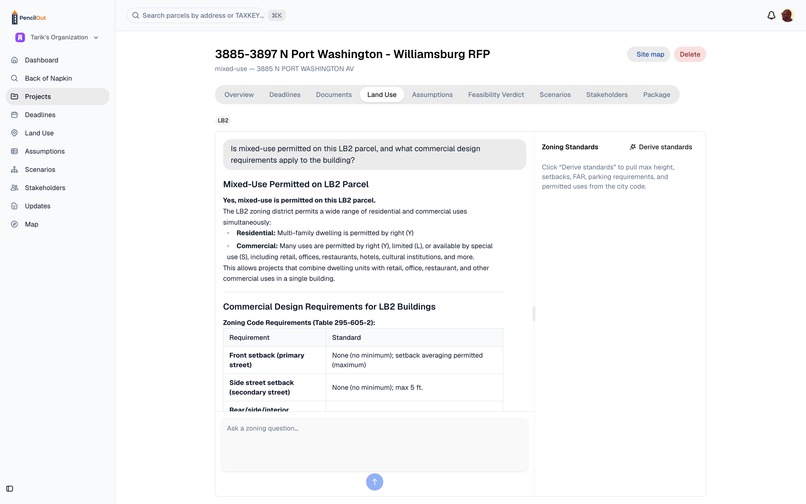Viewport: 806px width, 504px height.
Task: Open the Assumptions tab
Action: coord(432,95)
